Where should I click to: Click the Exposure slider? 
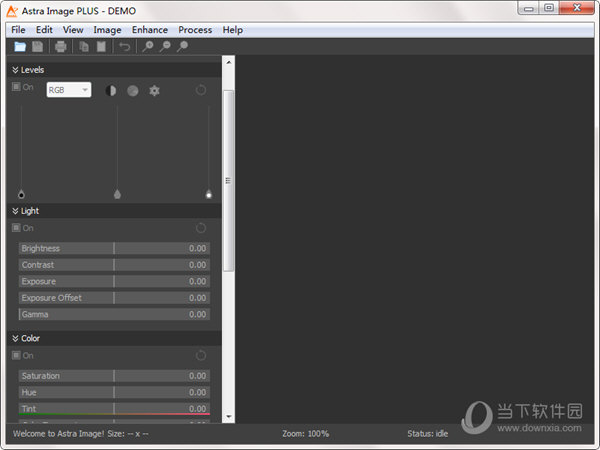point(114,281)
